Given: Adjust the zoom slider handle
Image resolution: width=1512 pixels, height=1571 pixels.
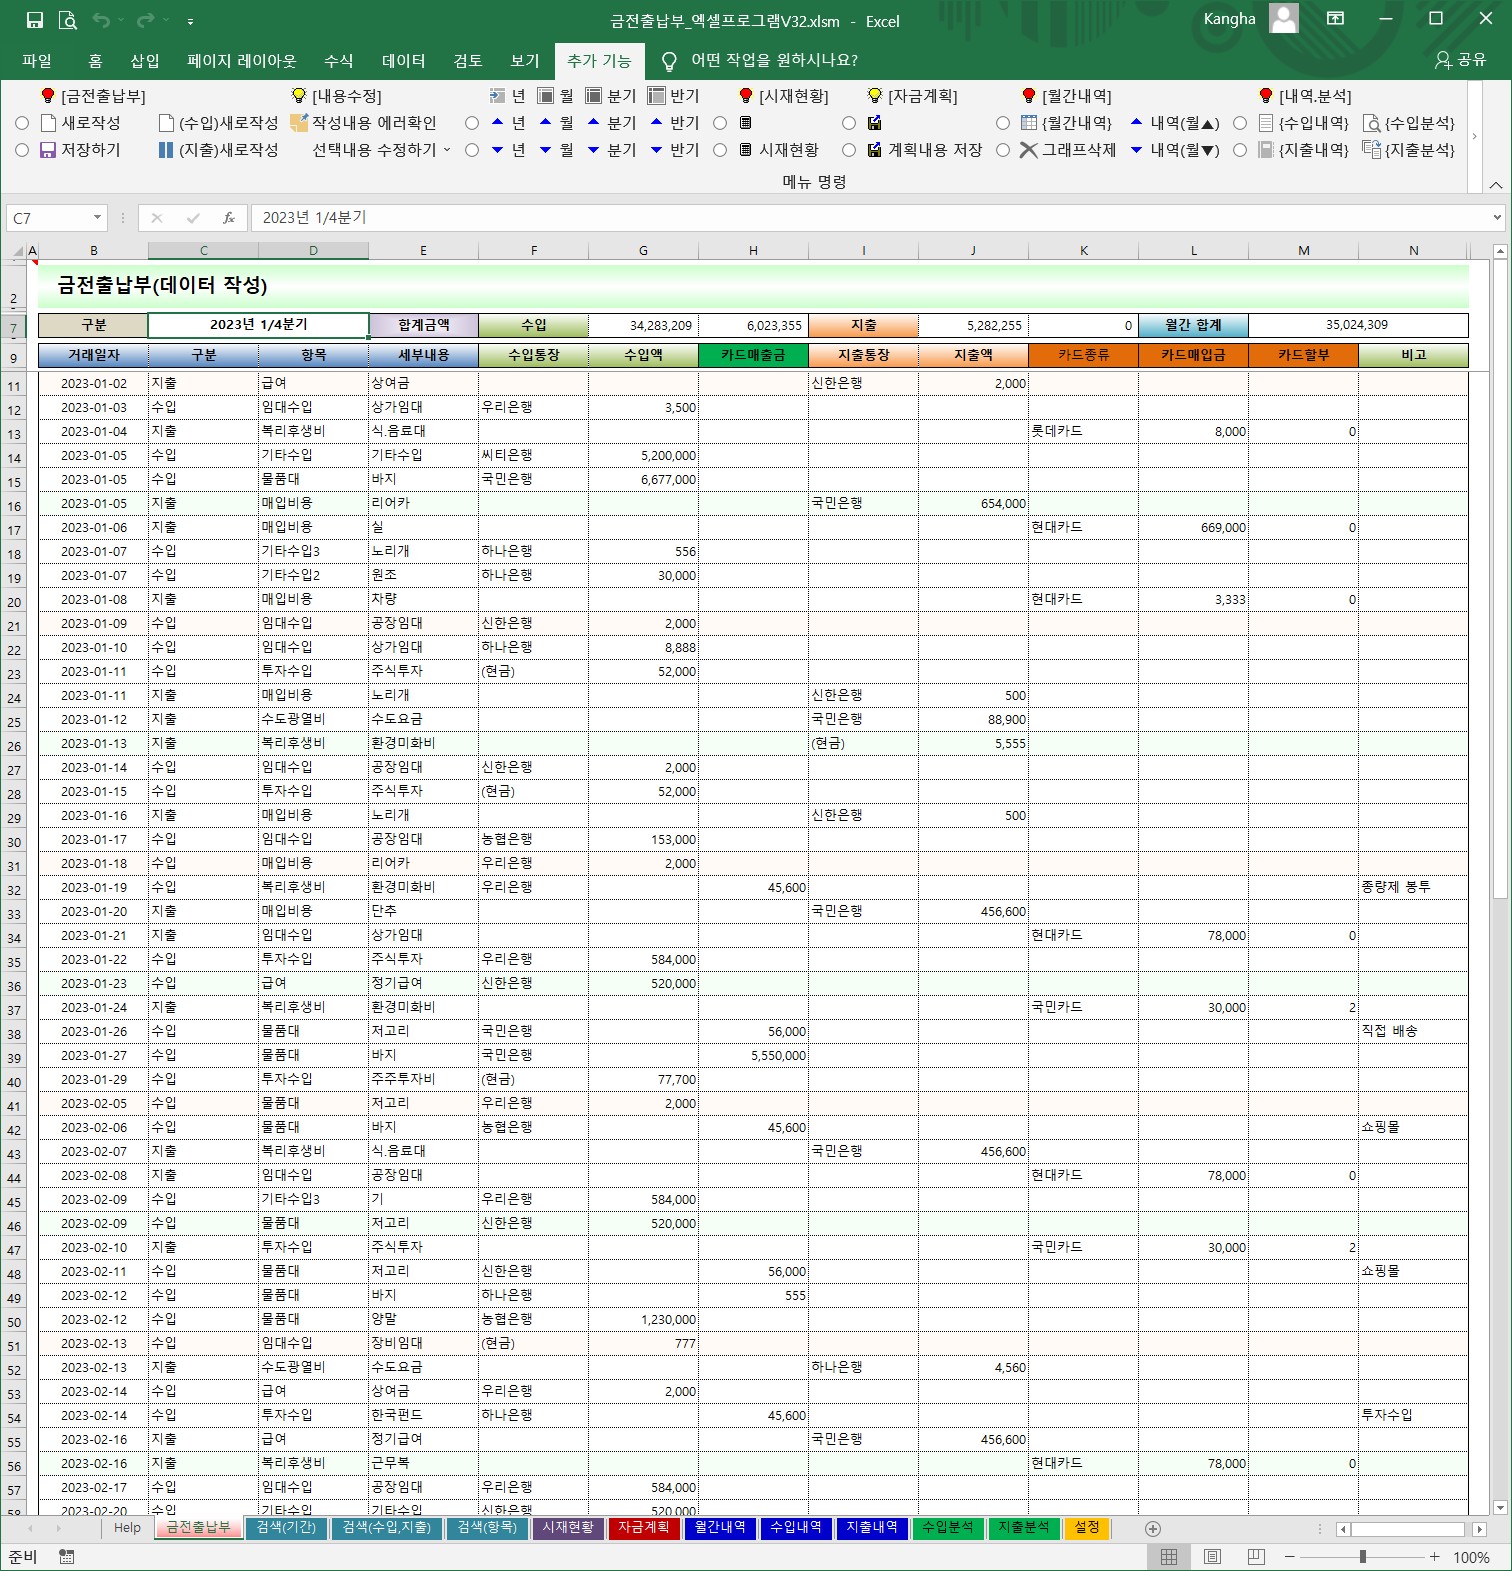Looking at the screenshot, I should coord(1362,1557).
